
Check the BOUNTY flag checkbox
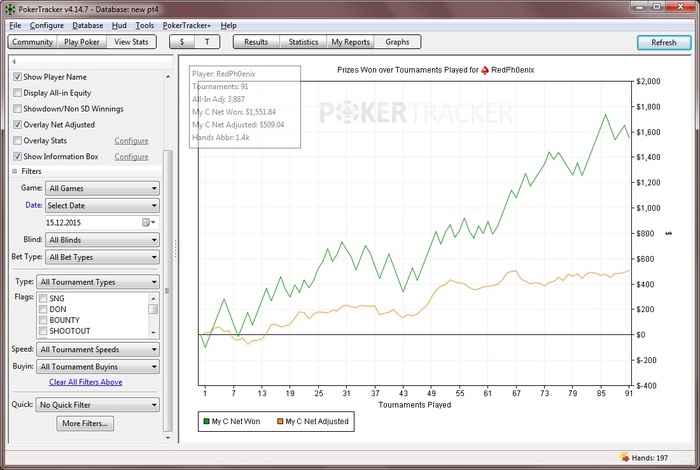[x=42, y=320]
